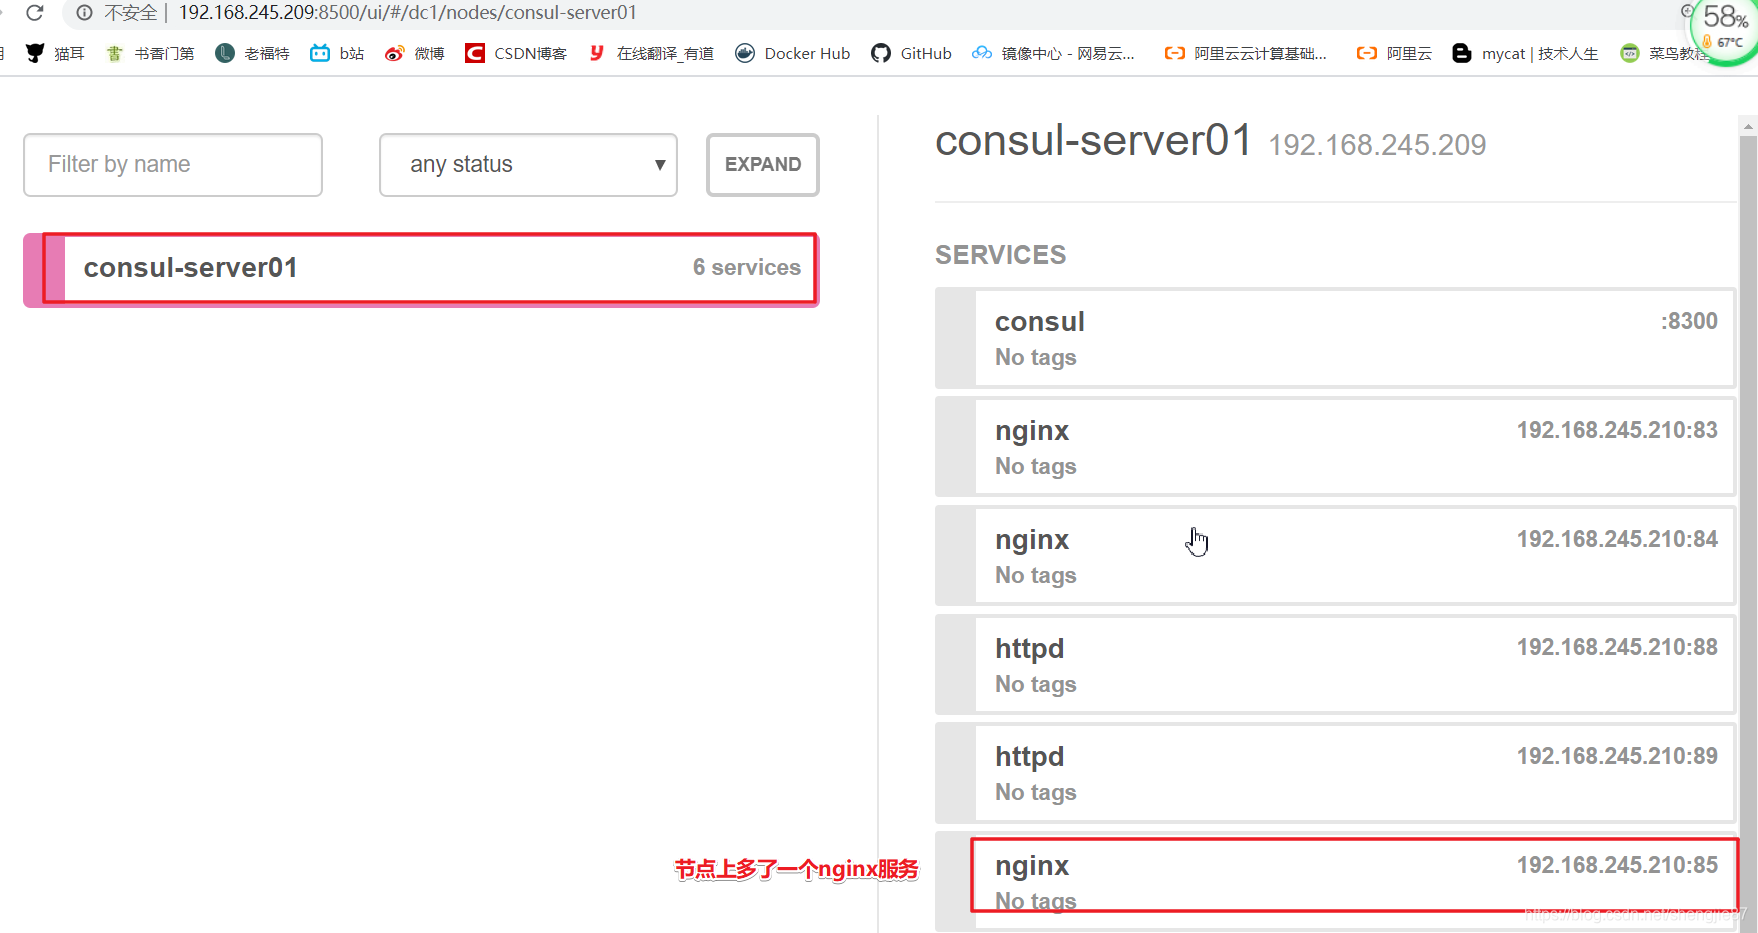Open nginx service at 192.168.245.210:84
The width and height of the screenshot is (1758, 933).
coord(1335,556)
